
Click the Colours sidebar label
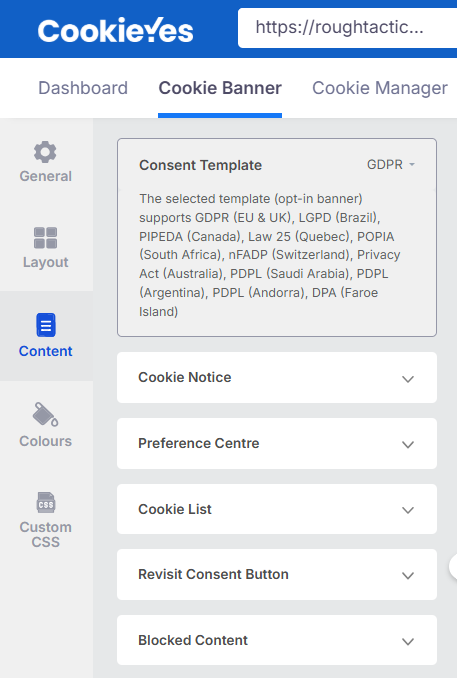pyautogui.click(x=45, y=441)
